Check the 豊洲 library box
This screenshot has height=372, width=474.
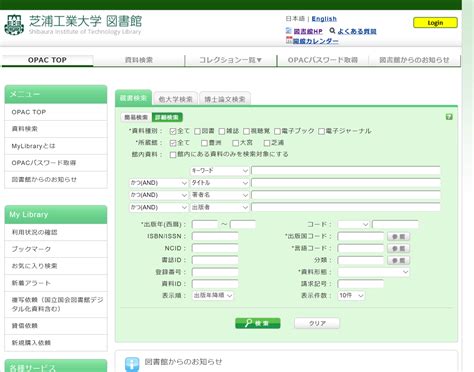(204, 143)
